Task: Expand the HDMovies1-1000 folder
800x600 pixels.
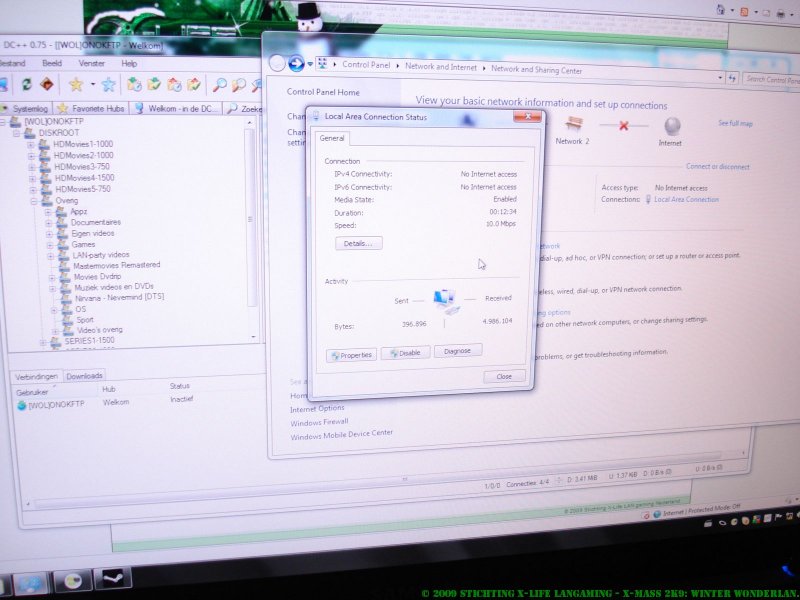Action: [31, 145]
